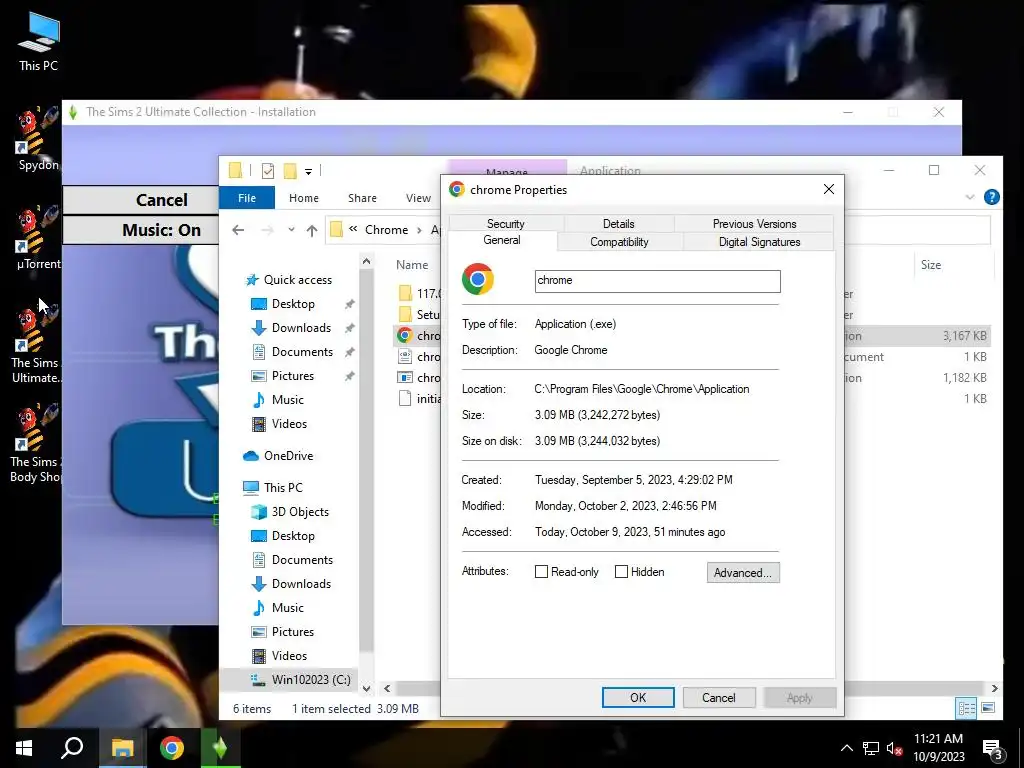This screenshot has height=768, width=1024.
Task: Select pinned Pictures under Quick access
Action: pyautogui.click(x=292, y=376)
